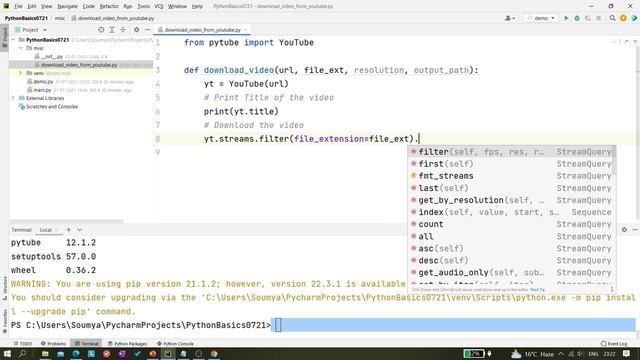Open the demo run configuration dropdown
Image resolution: width=640 pixels, height=360 pixels.
(541, 18)
